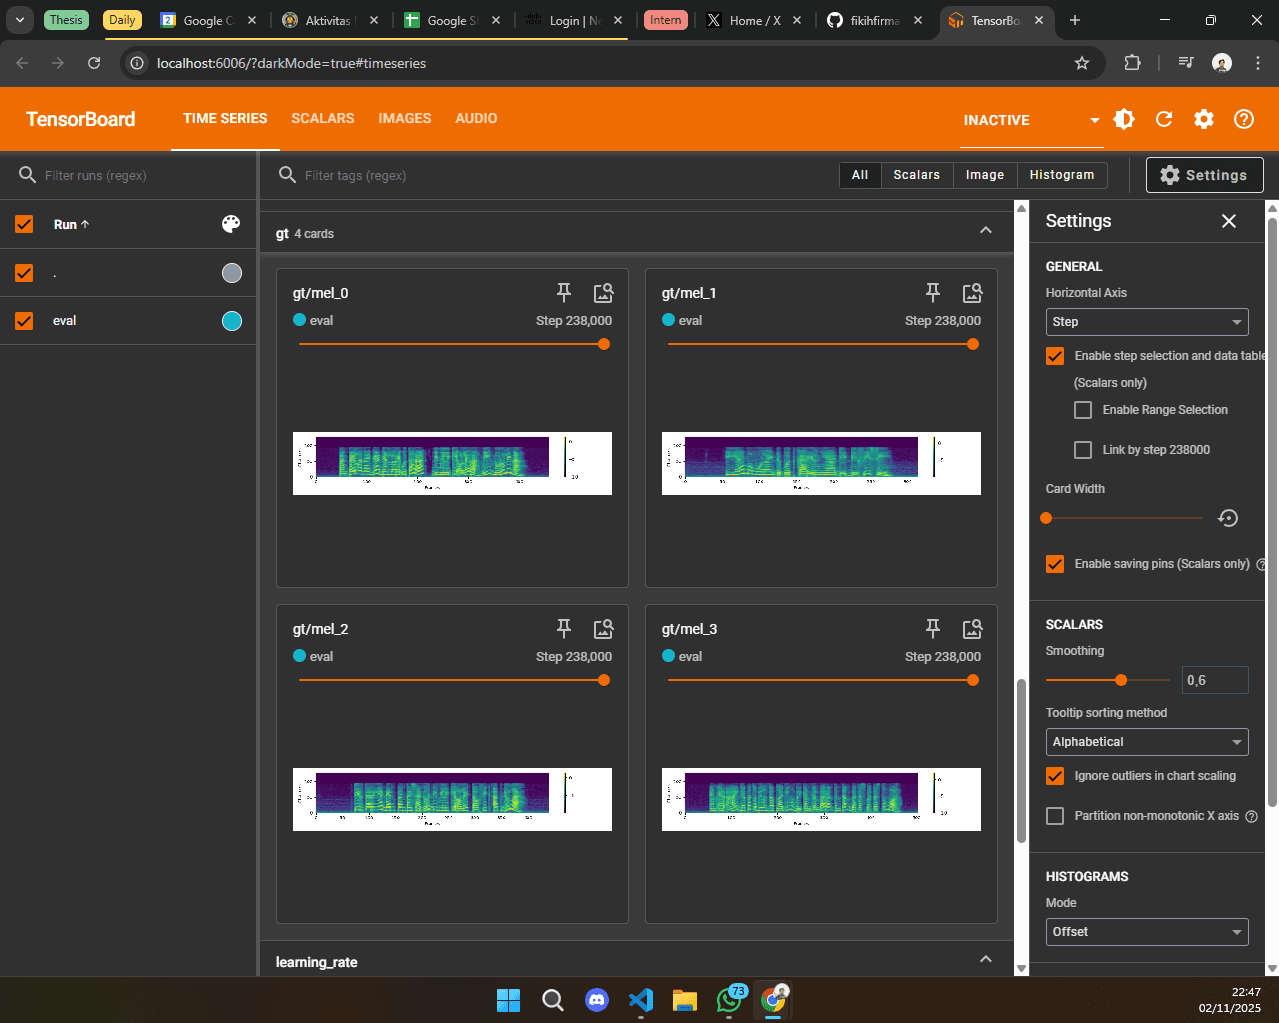1279x1023 pixels.
Task: Pin the gt/mel_0 card
Action: point(564,293)
